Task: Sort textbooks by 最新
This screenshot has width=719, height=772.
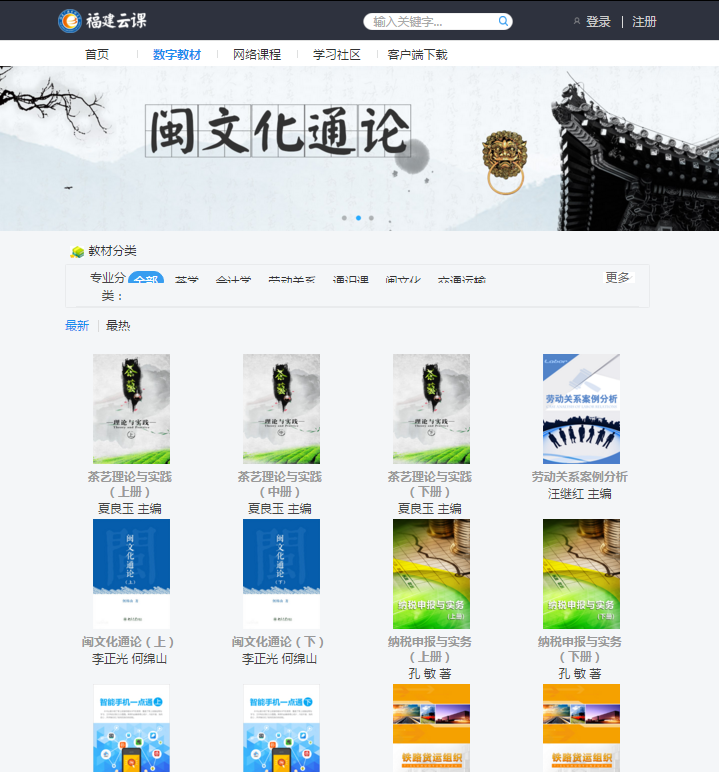Action: [77, 325]
